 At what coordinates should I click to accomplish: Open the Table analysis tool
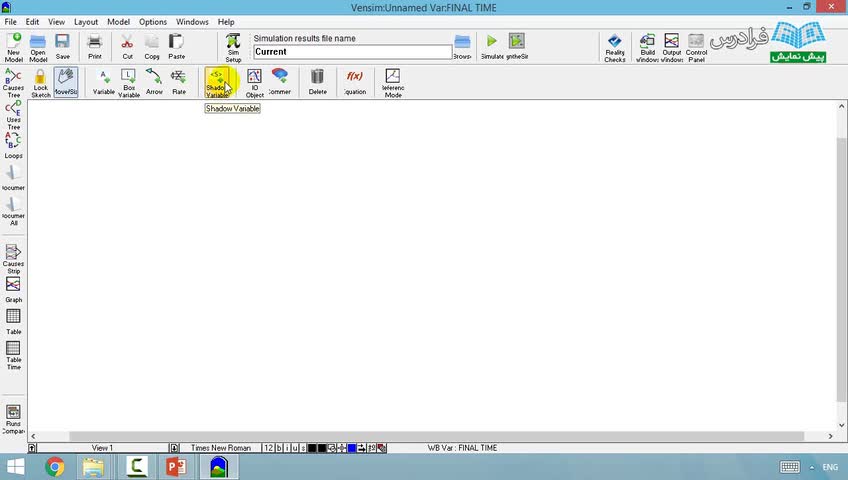13,322
